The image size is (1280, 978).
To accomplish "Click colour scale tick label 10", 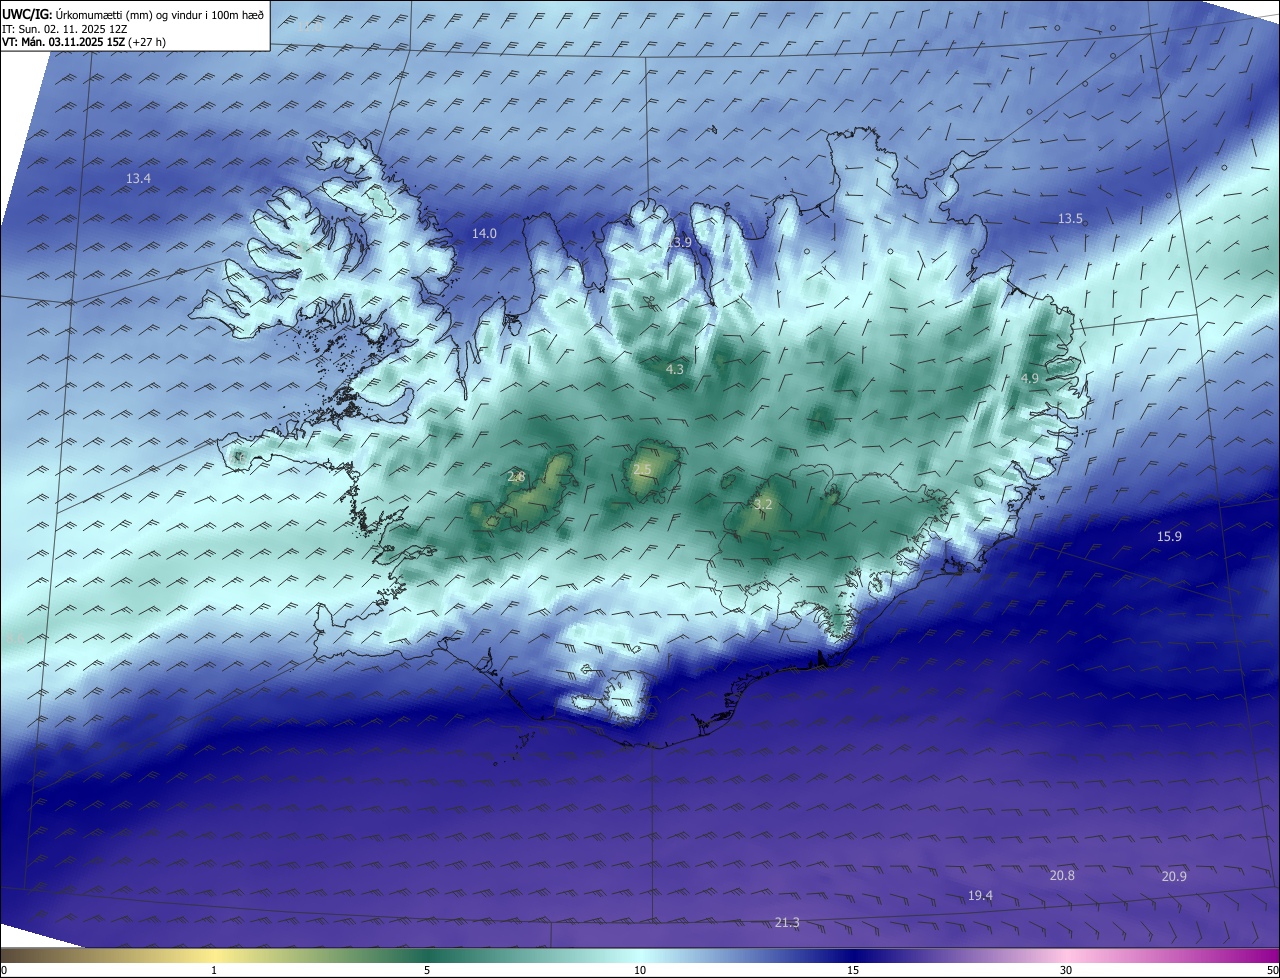I will 640,970.
